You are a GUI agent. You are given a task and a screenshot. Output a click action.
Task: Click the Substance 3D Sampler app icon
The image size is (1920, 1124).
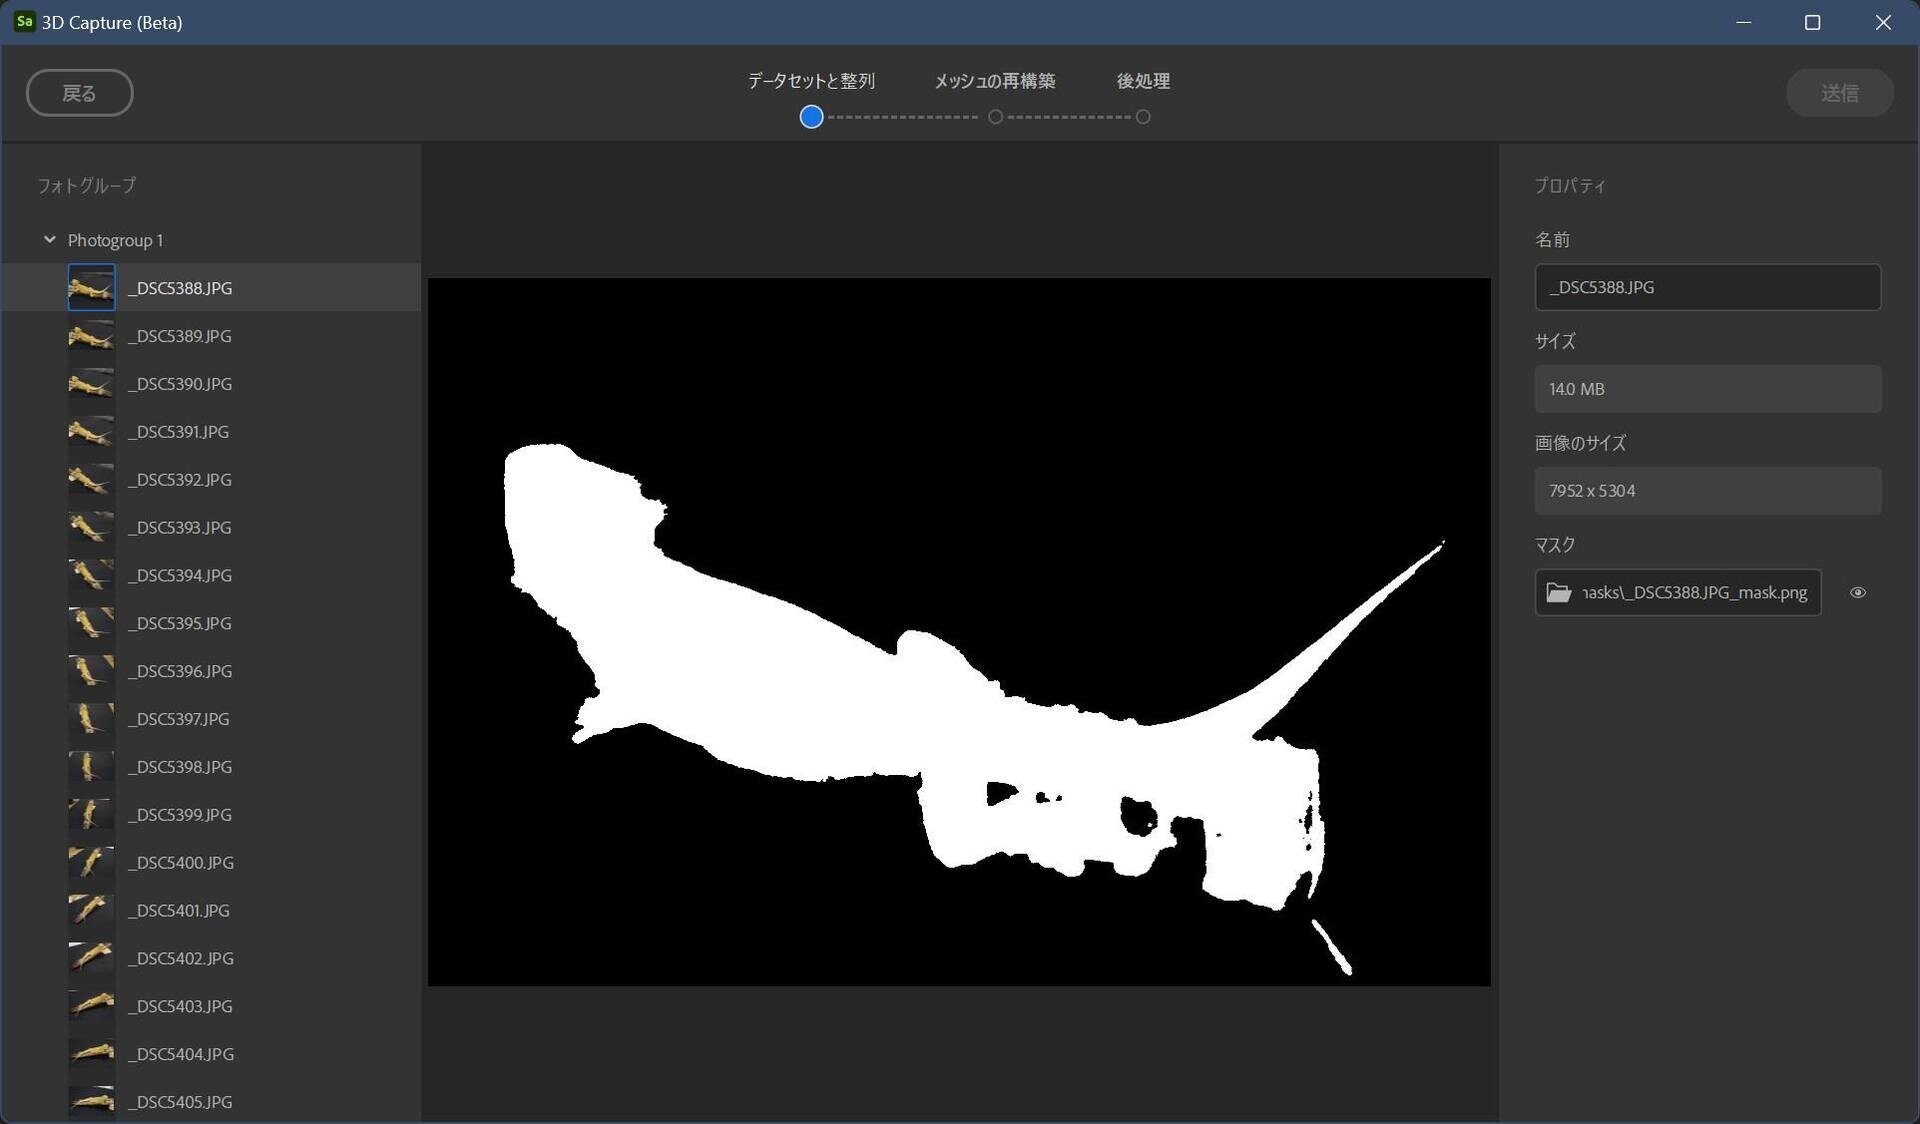coord(24,22)
